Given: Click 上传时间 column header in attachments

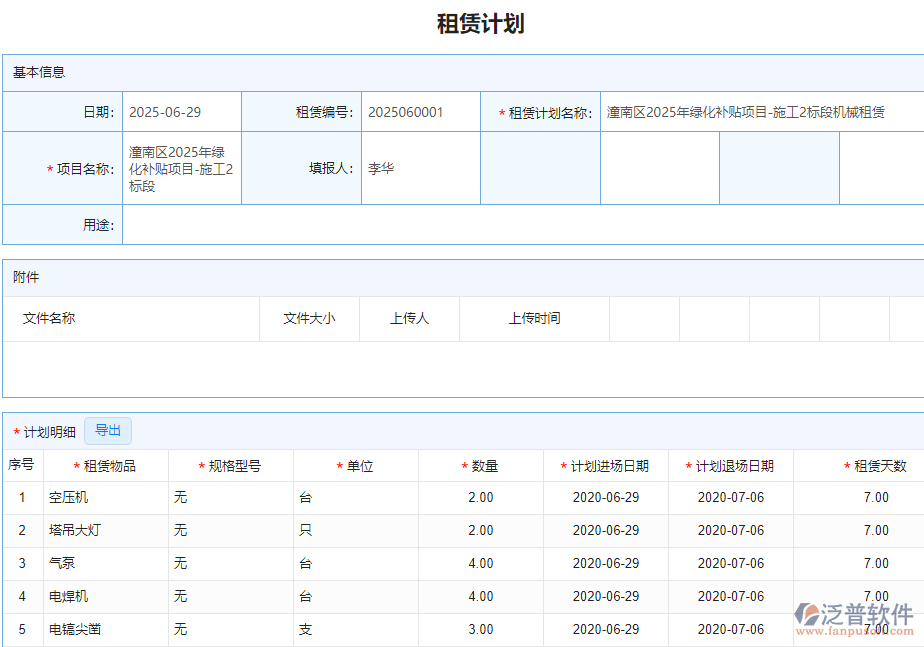Looking at the screenshot, I should 535,319.
